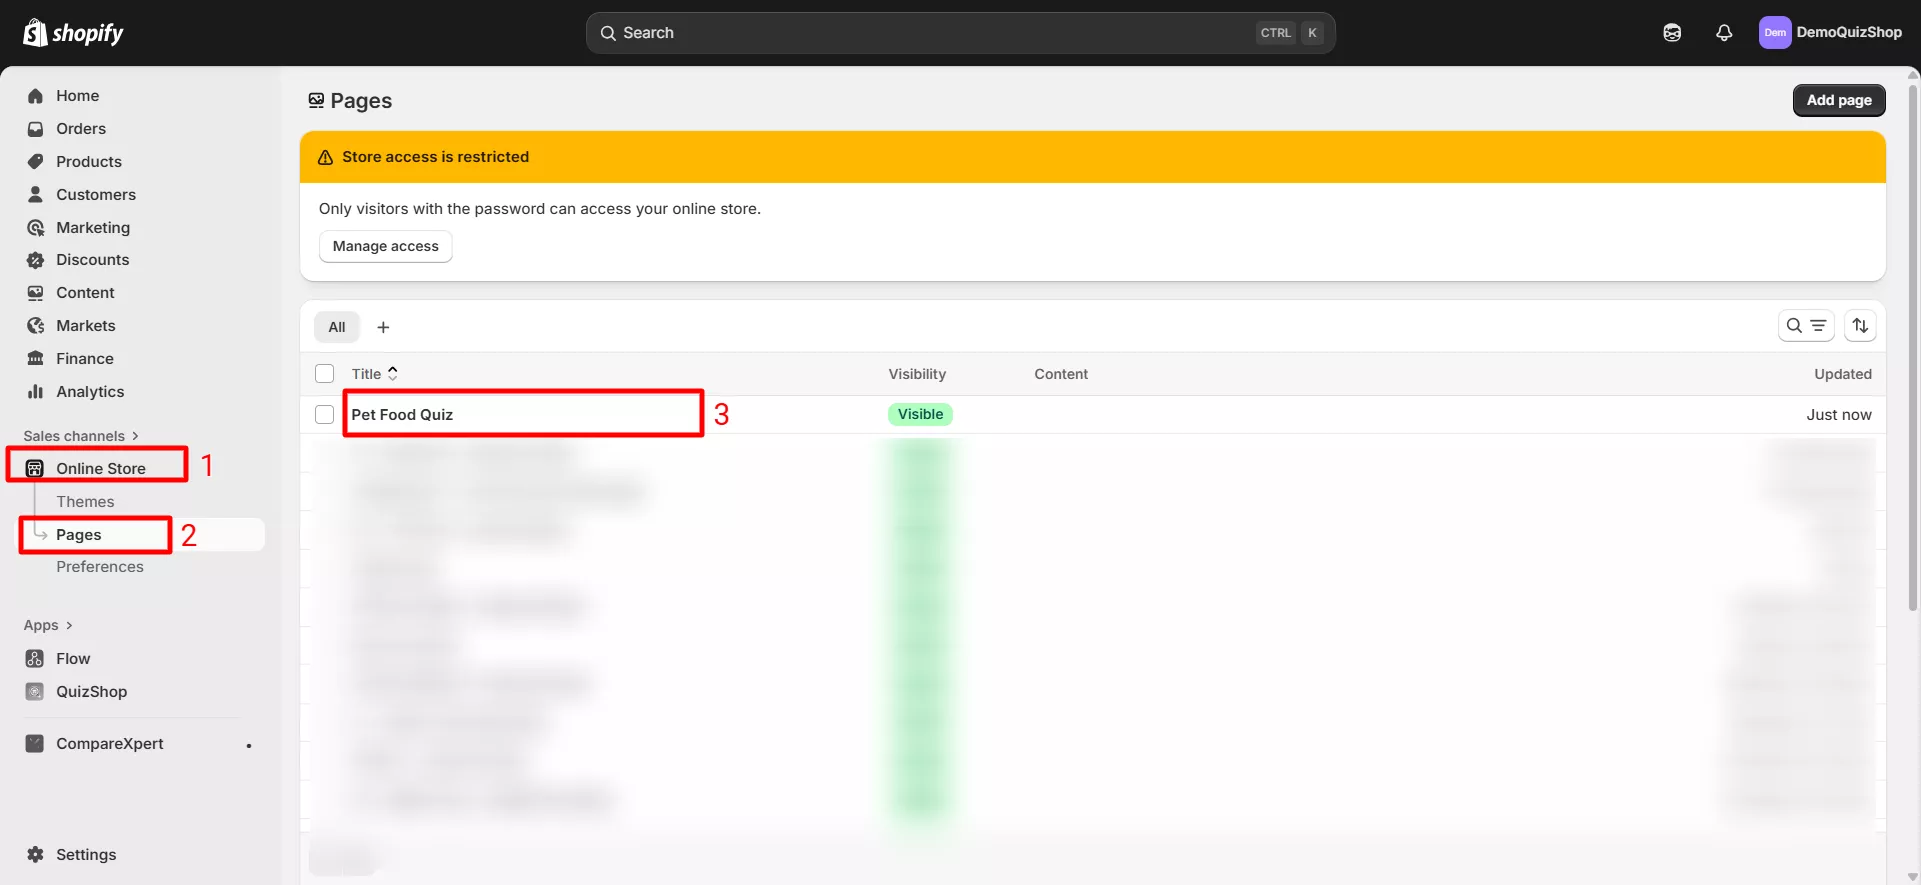
Task: Sort by Title column arrow
Action: click(x=393, y=373)
